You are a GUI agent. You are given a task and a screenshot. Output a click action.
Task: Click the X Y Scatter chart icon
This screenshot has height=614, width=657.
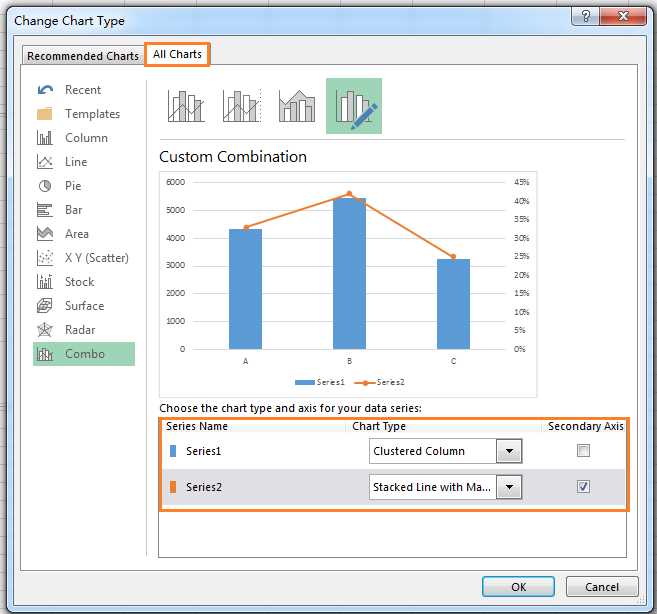coord(45,258)
